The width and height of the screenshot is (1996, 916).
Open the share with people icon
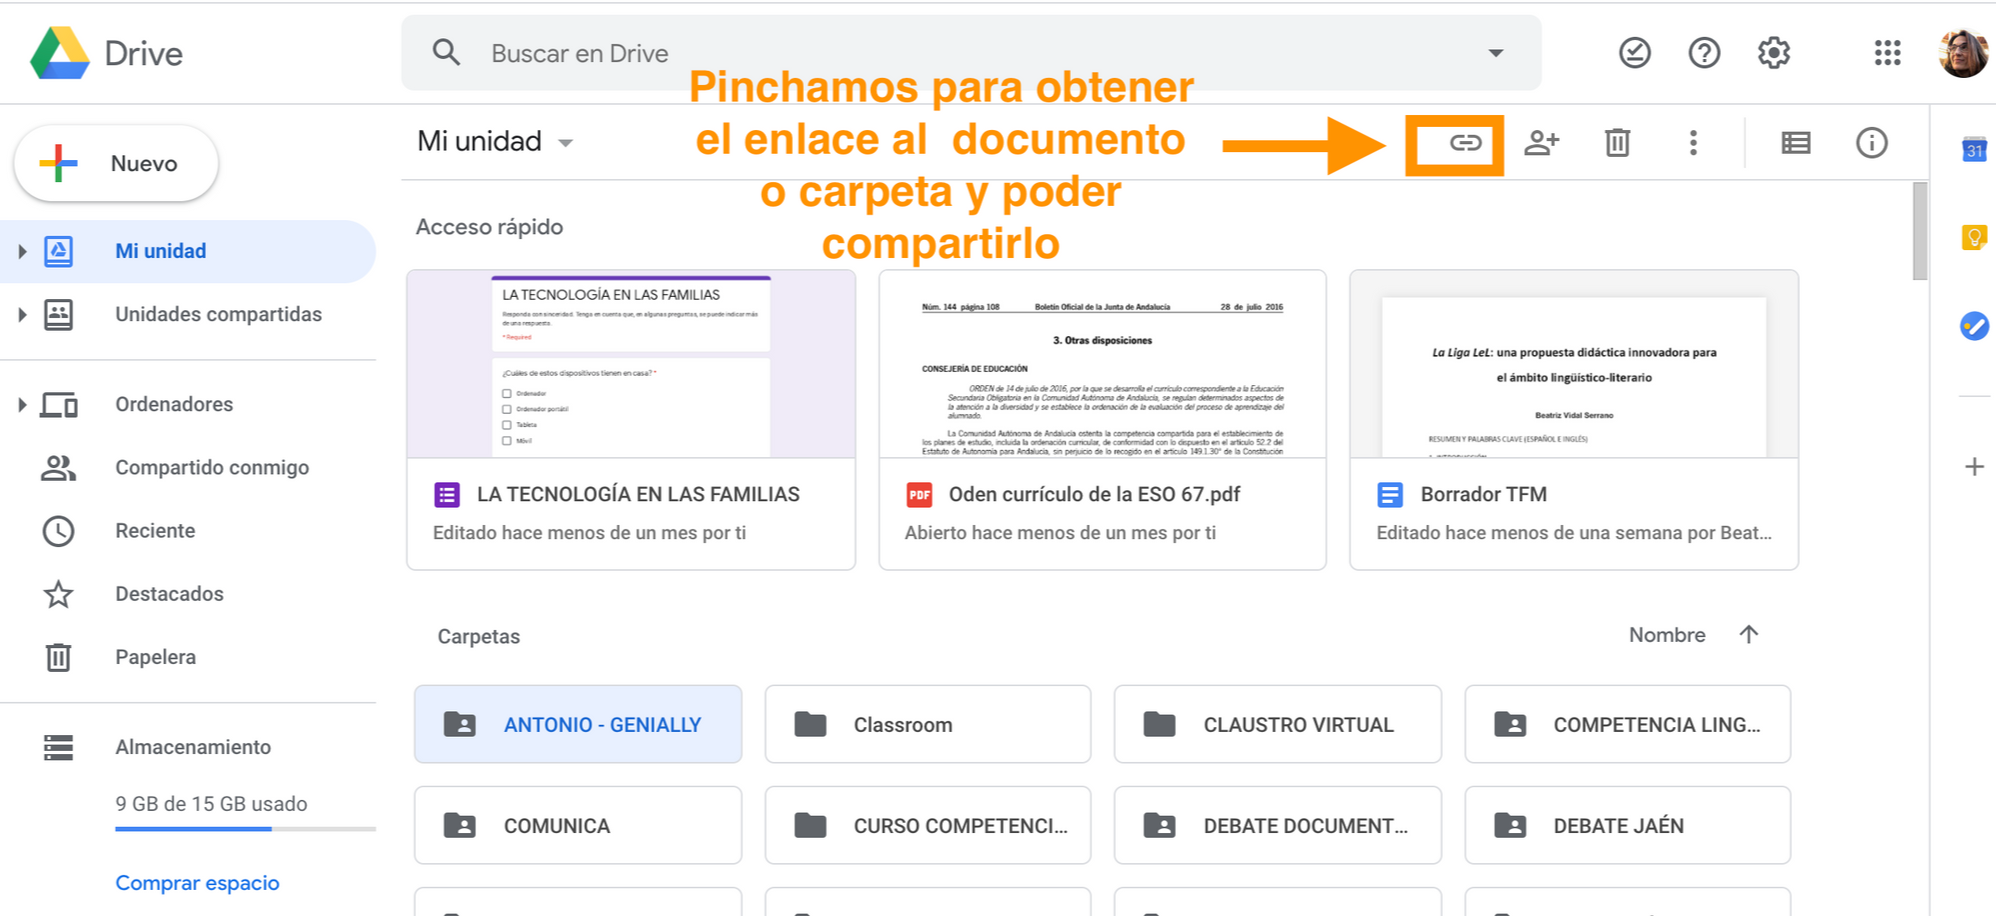coord(1541,143)
